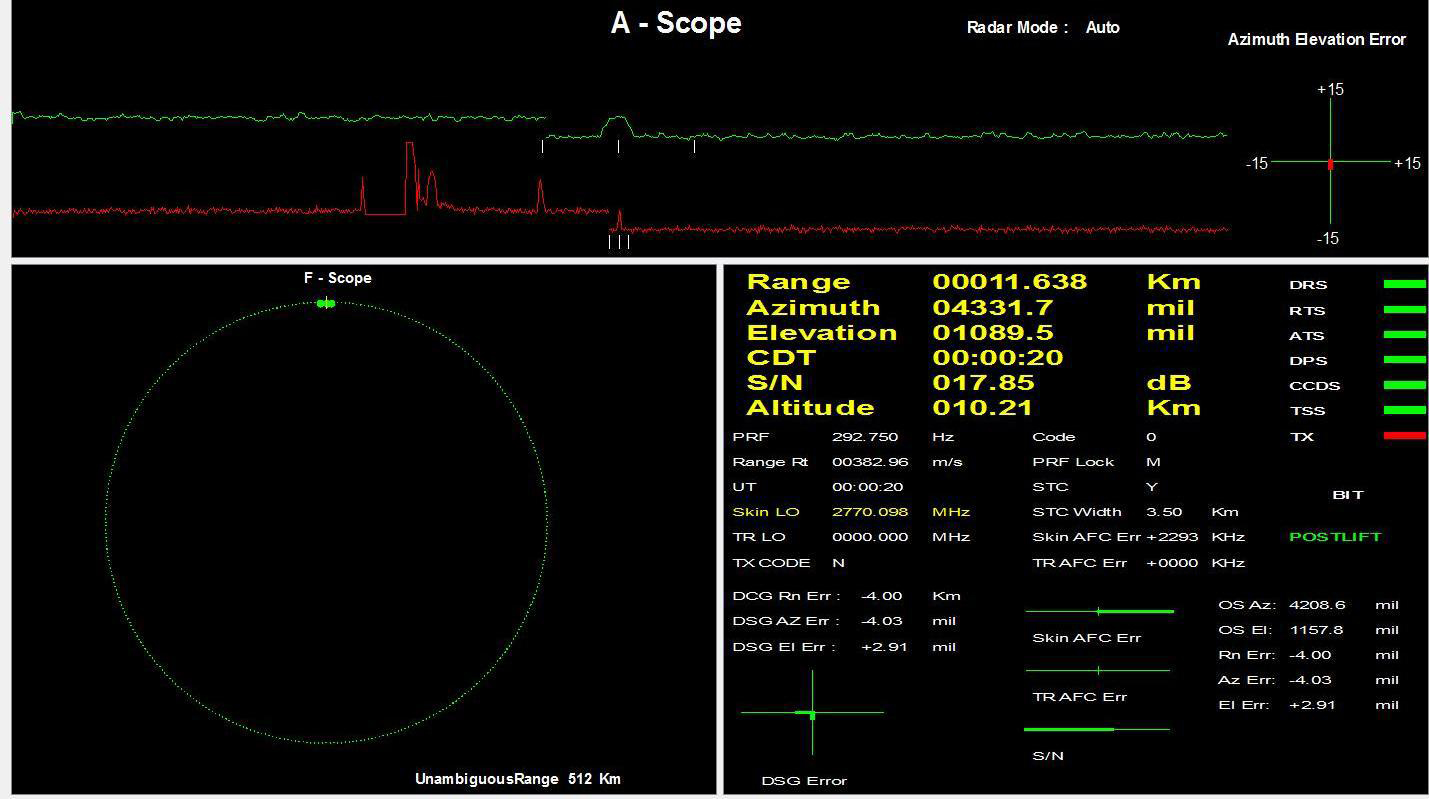Click the UT value 00:00:20

coord(867,487)
